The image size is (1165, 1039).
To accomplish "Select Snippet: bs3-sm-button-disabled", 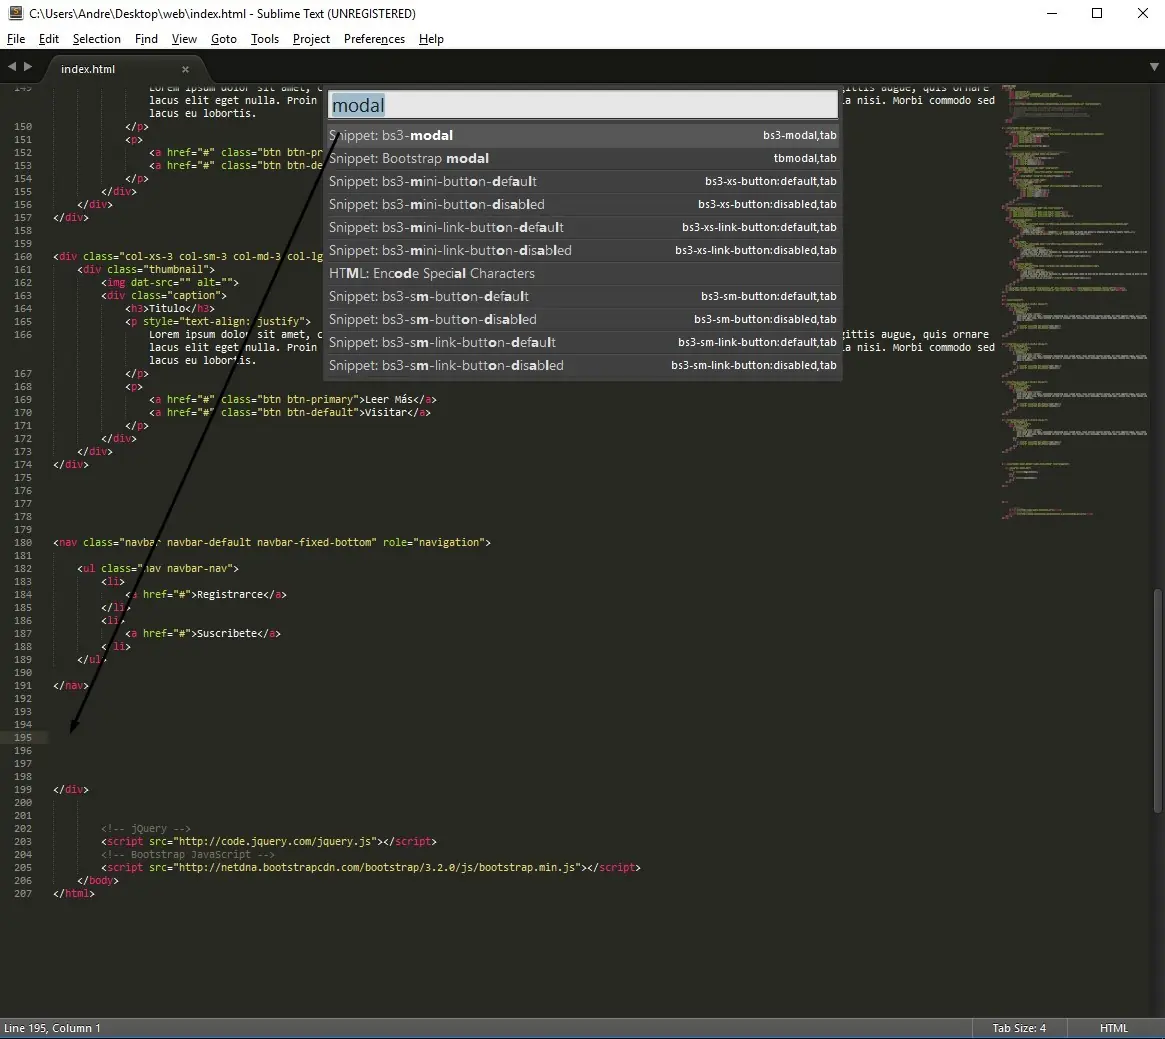I will click(x=583, y=320).
